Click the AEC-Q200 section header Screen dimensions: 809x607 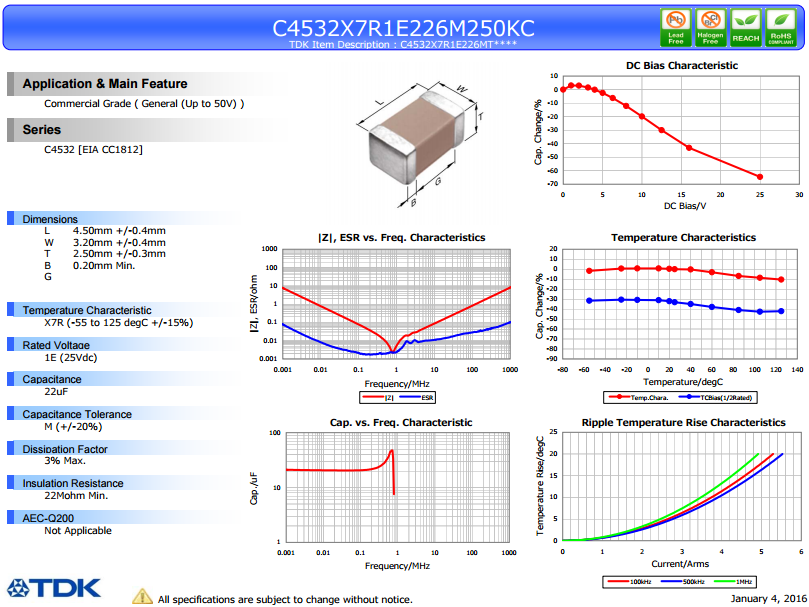click(x=48, y=518)
